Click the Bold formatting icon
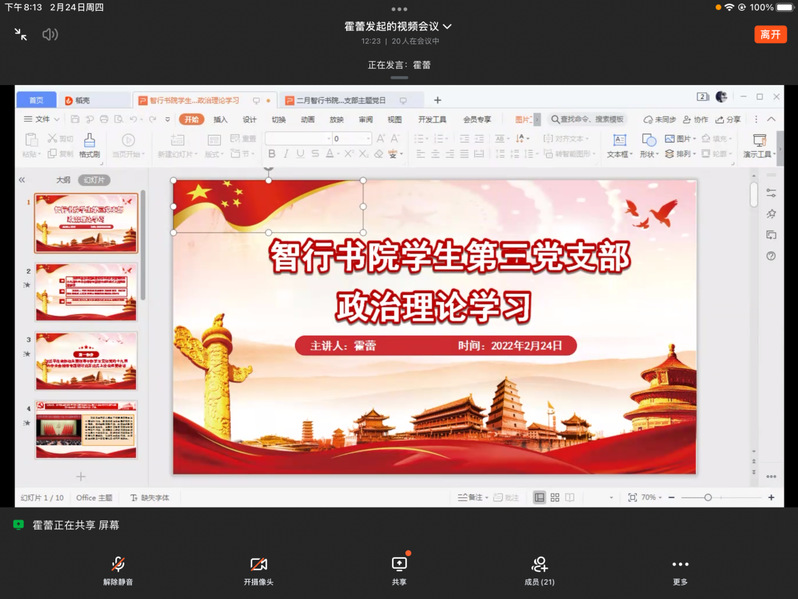This screenshot has width=798, height=599. click(272, 154)
